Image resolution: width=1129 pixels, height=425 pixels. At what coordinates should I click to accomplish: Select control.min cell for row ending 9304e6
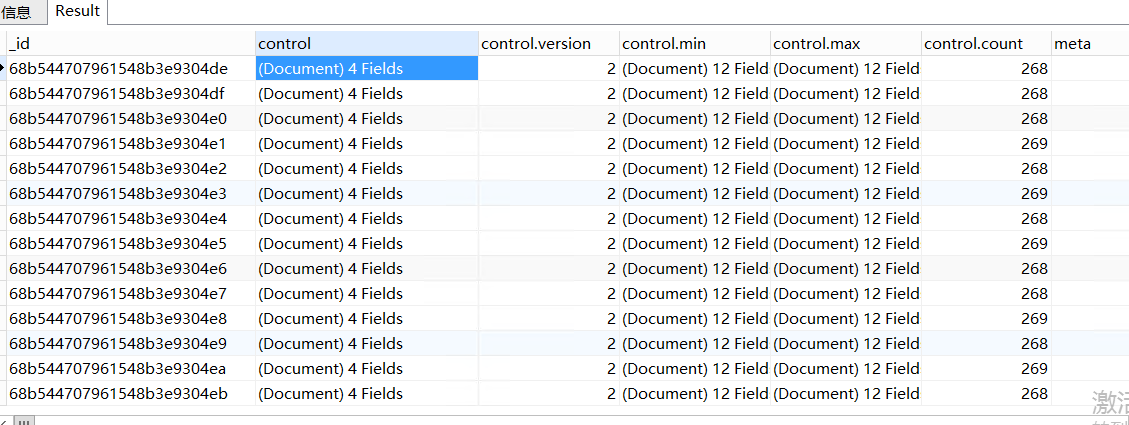696,269
